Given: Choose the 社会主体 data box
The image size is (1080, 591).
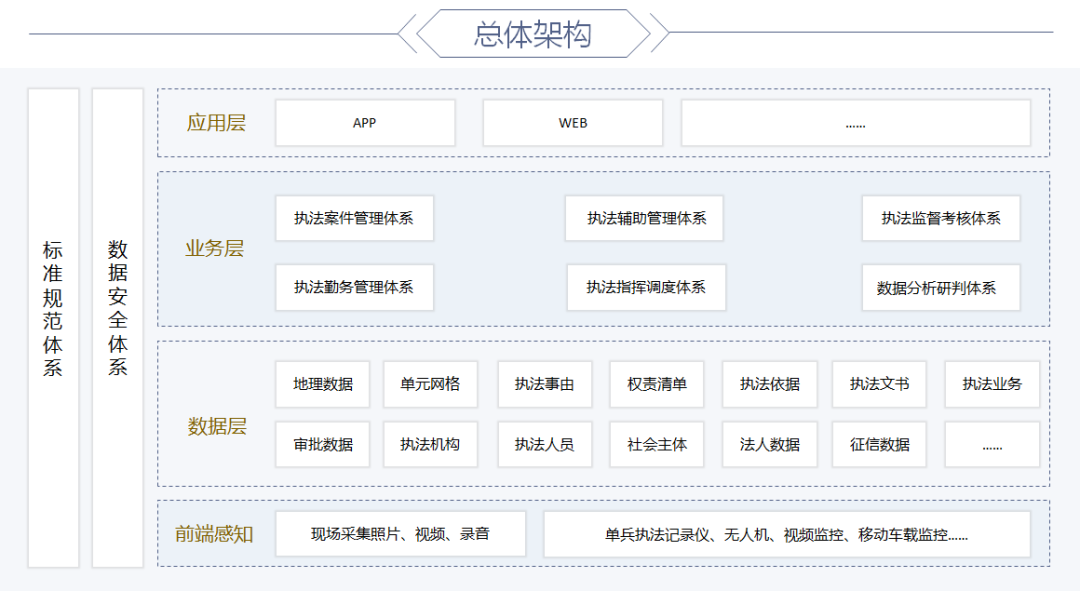Looking at the screenshot, I should pos(657,445).
